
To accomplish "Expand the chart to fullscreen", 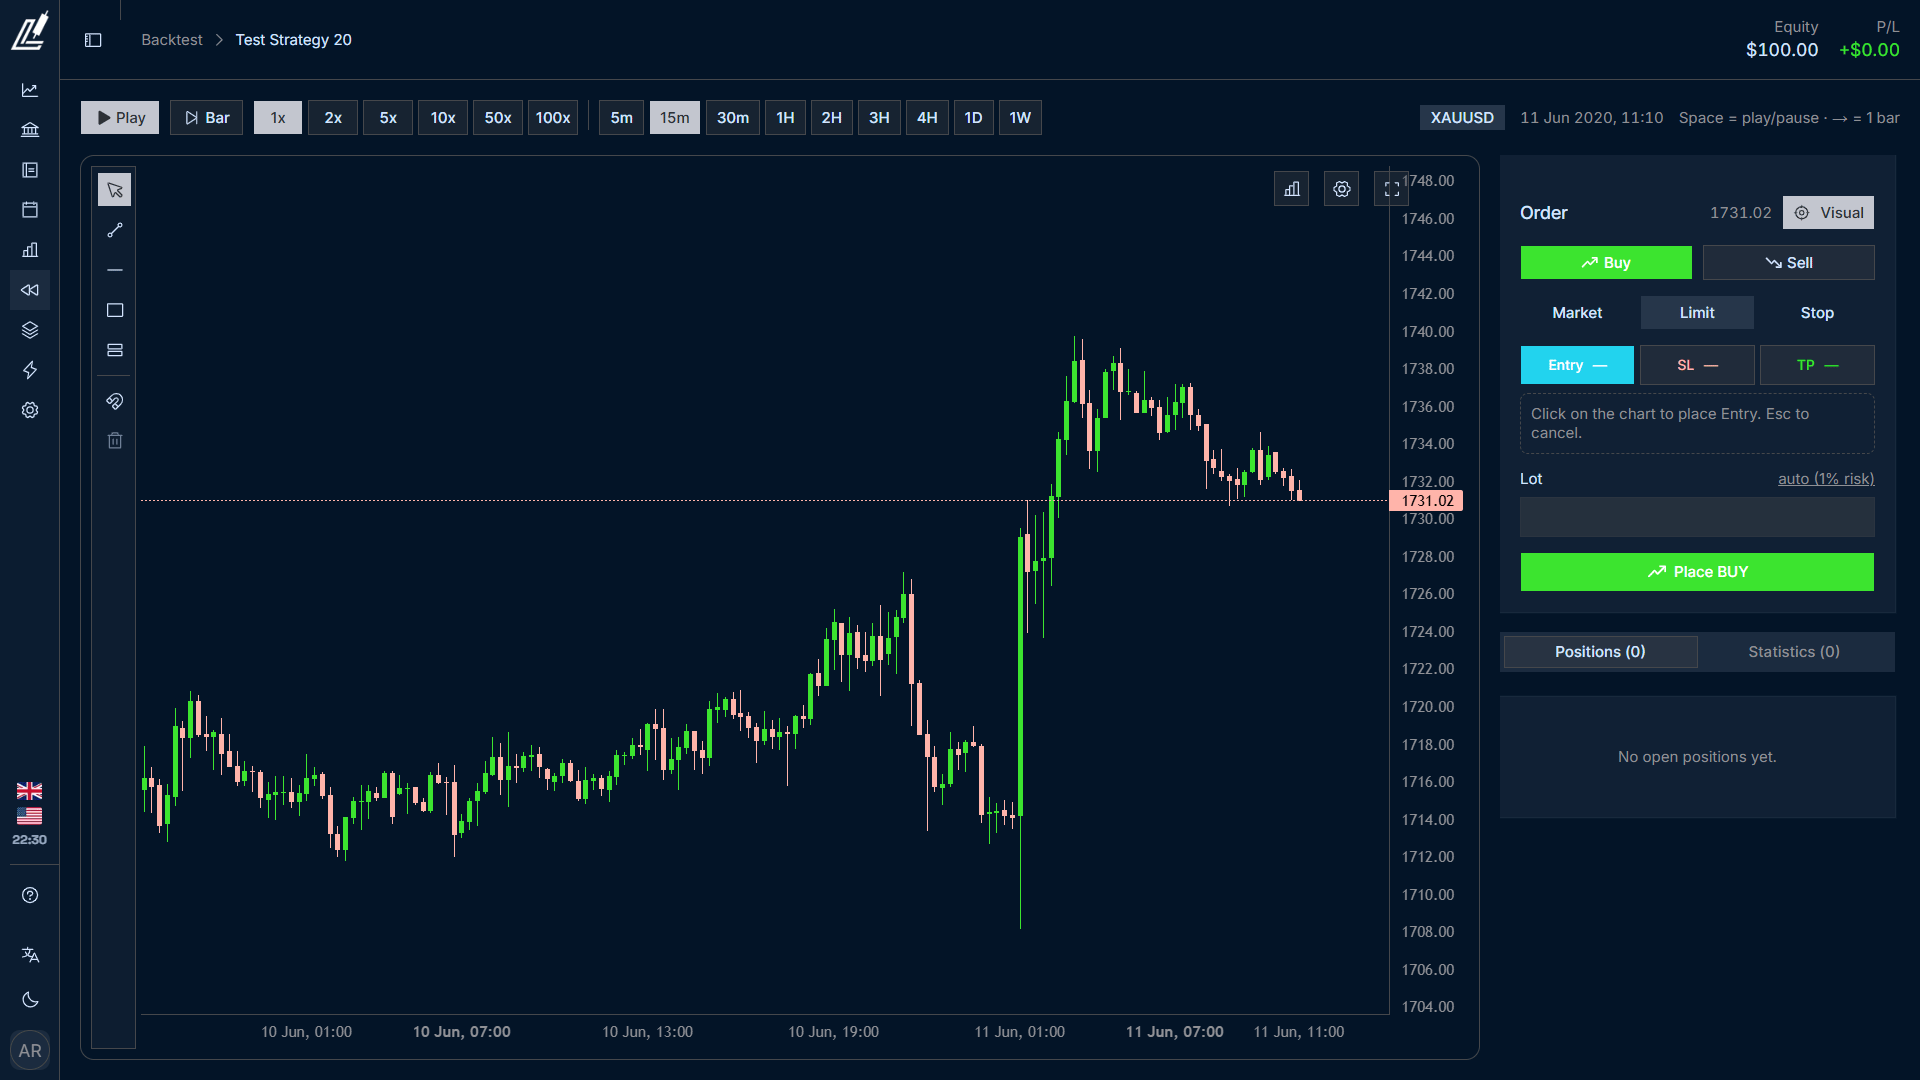I will coord(1392,188).
